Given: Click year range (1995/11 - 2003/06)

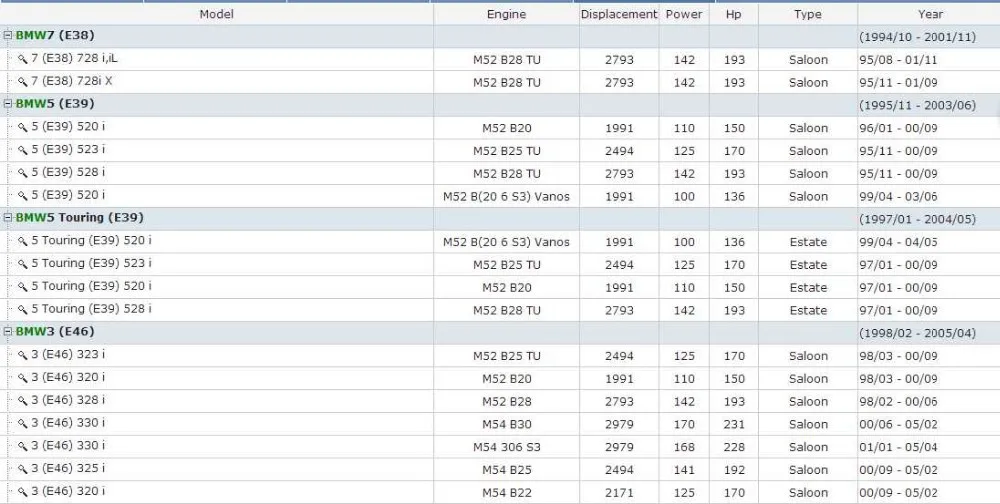Looking at the screenshot, I should (x=917, y=105).
